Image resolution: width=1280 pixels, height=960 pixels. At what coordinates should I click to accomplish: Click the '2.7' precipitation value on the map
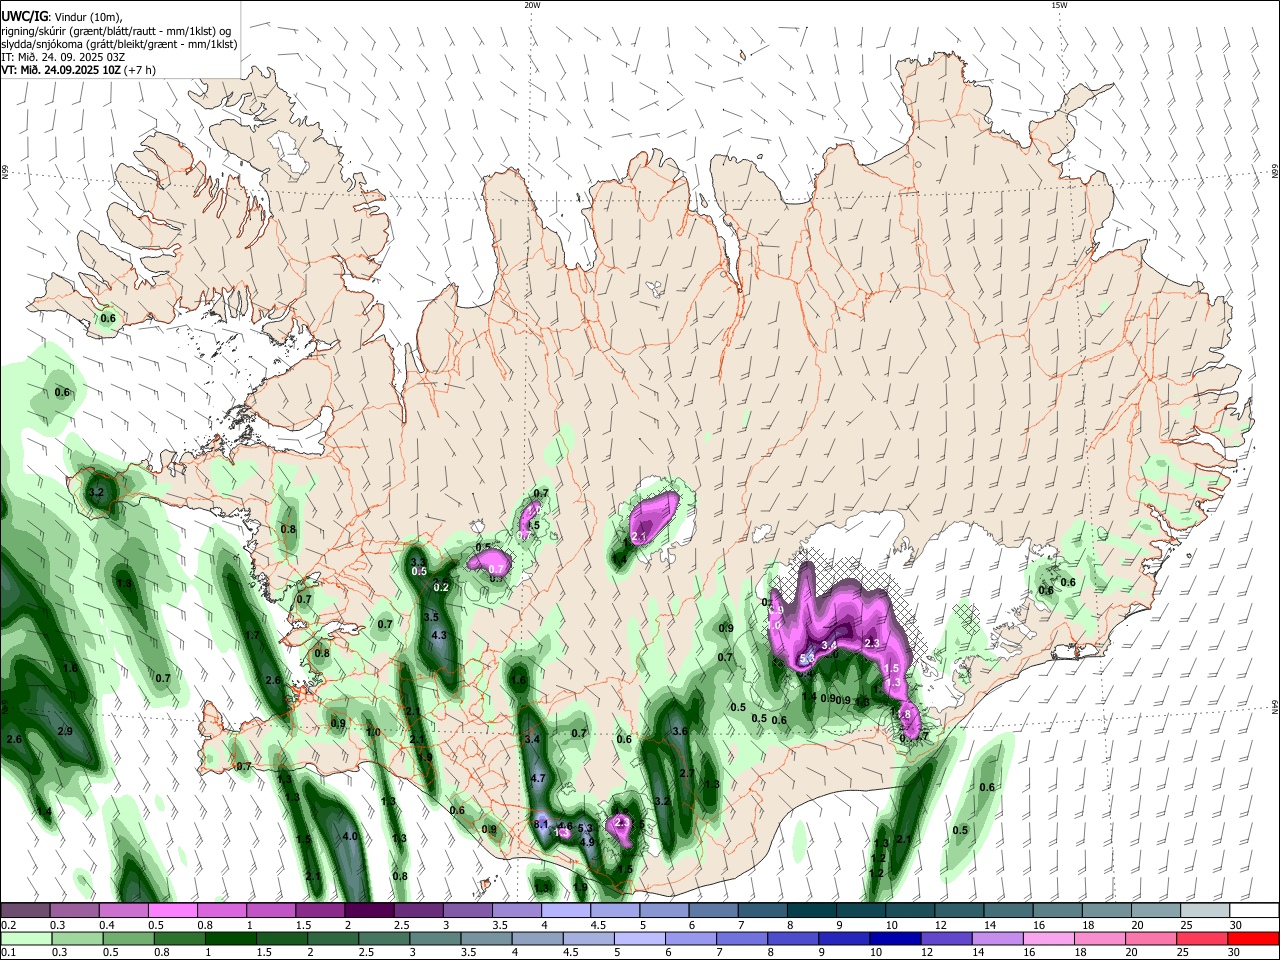[687, 773]
